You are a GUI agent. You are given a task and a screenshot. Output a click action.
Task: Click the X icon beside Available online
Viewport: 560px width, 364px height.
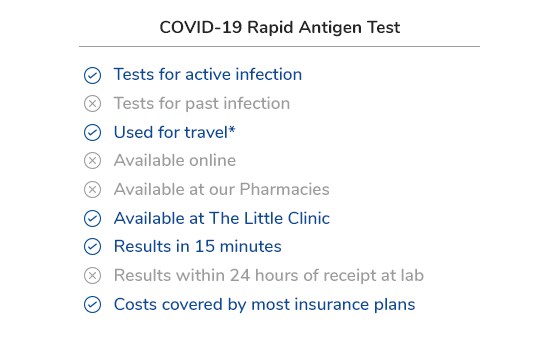[x=92, y=161]
